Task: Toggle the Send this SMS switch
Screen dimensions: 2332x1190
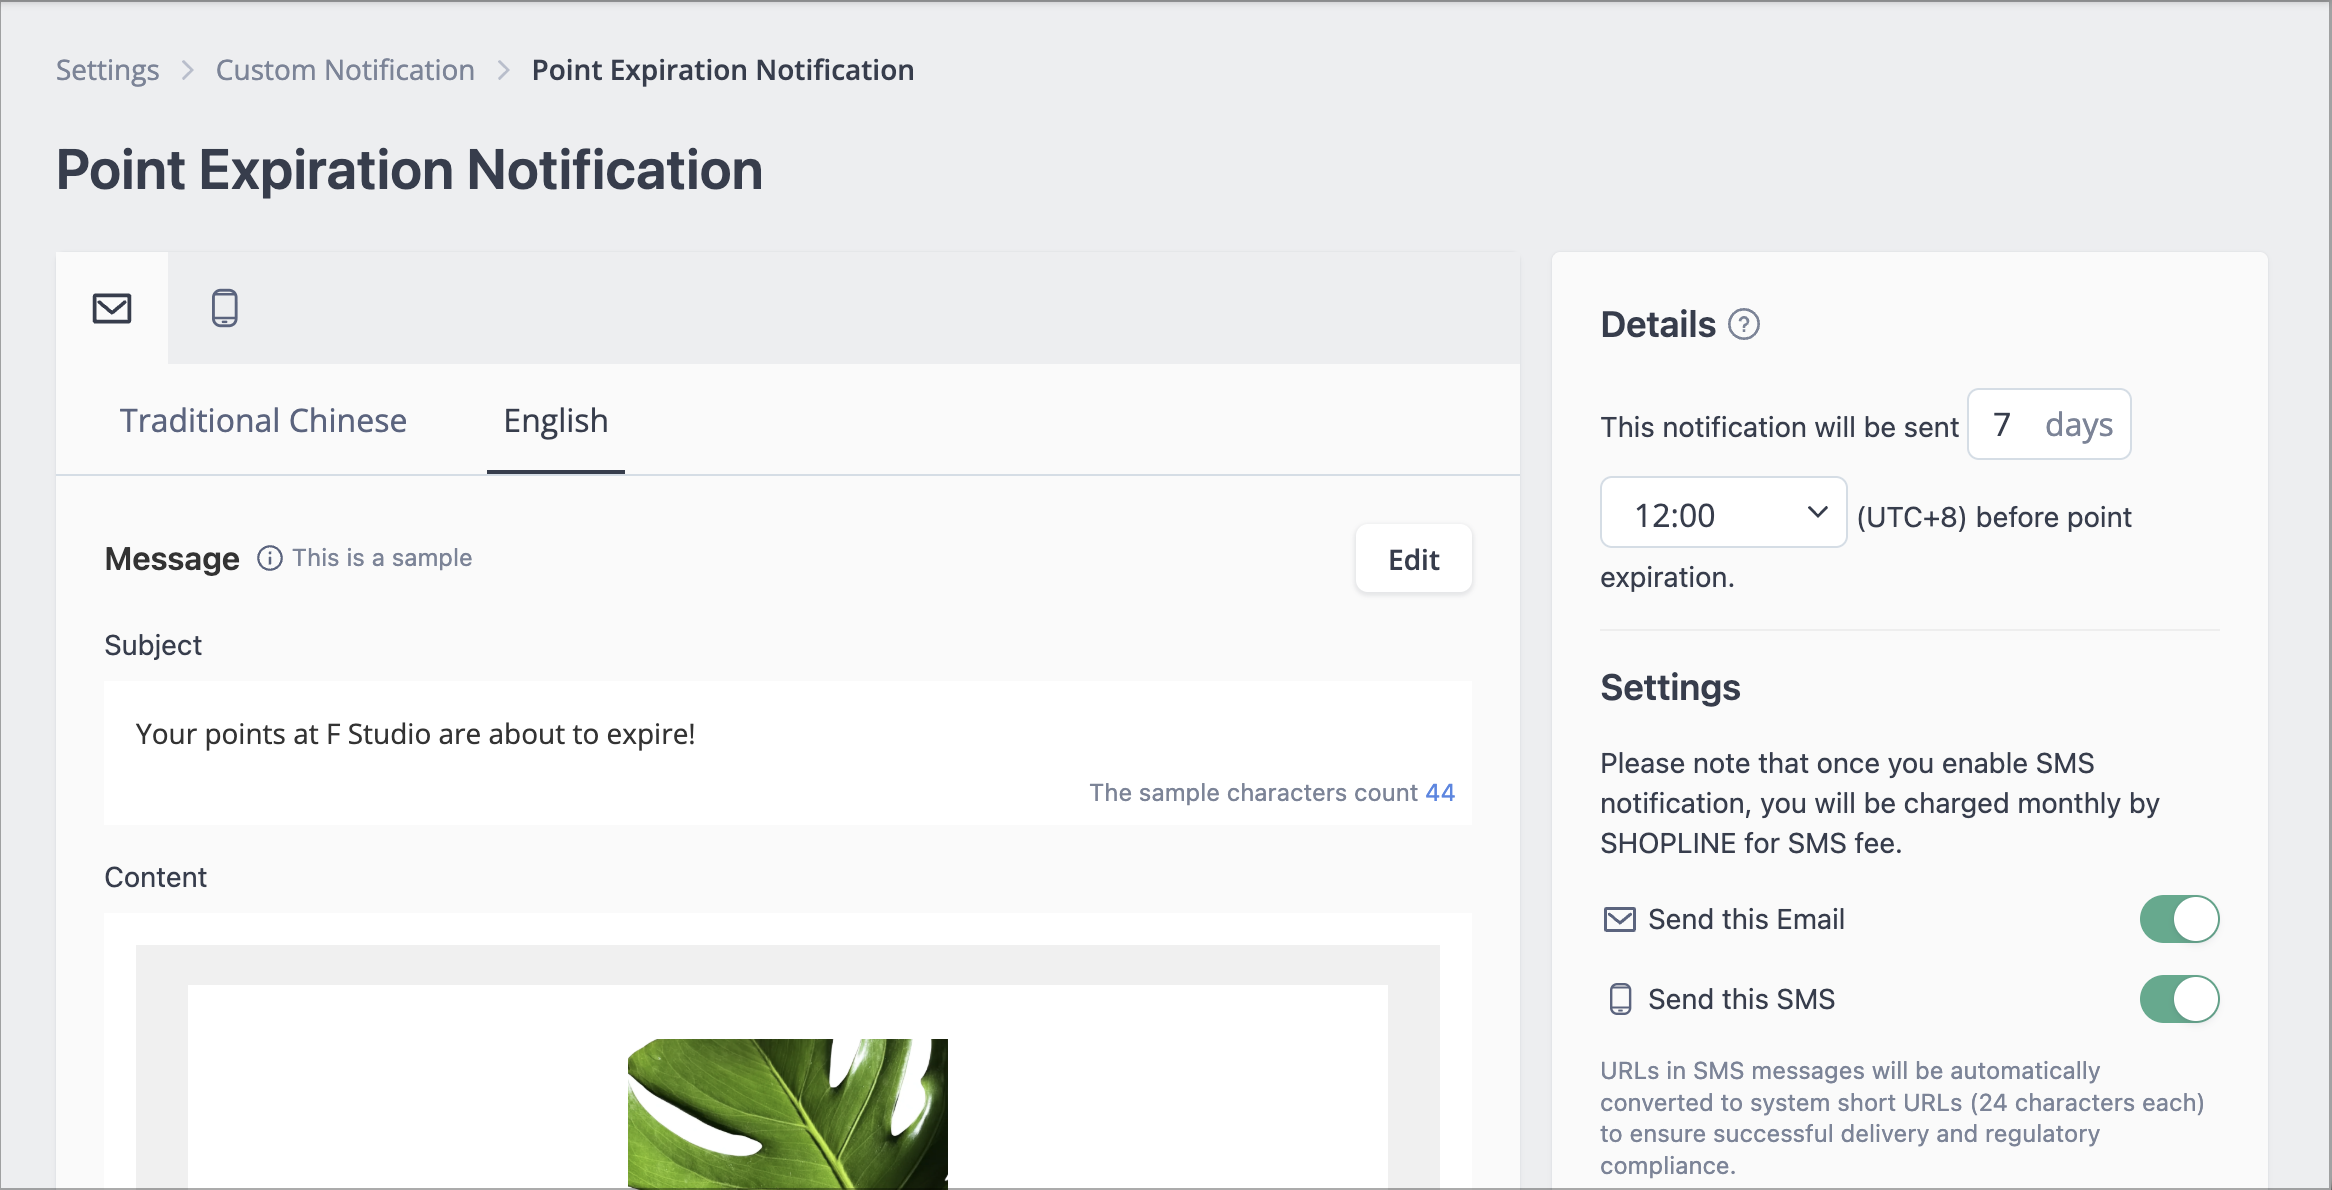Action: (x=2179, y=999)
